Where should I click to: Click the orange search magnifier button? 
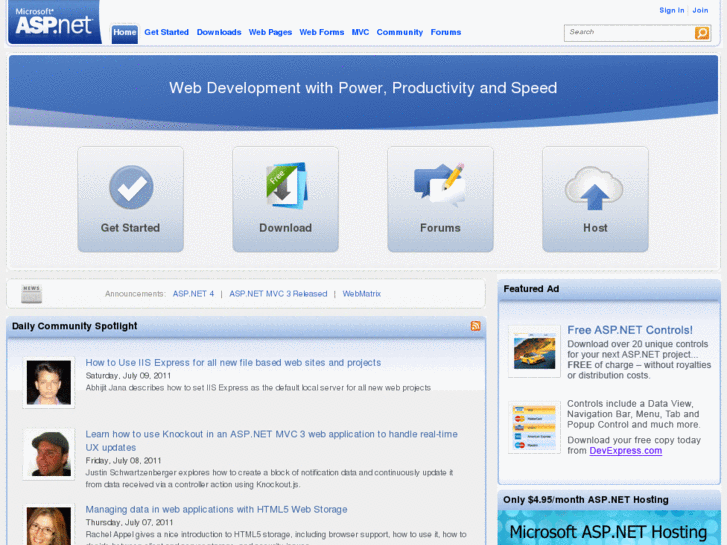pyautogui.click(x=701, y=33)
